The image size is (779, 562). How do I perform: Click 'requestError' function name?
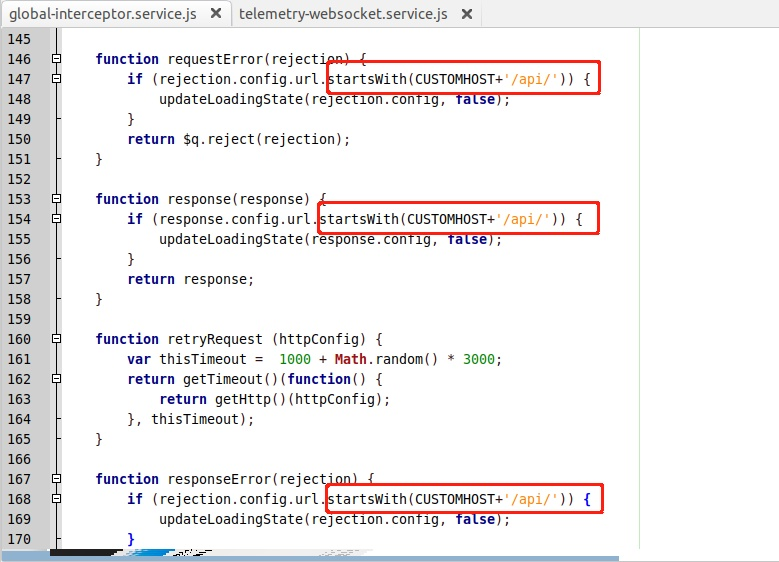(215, 59)
